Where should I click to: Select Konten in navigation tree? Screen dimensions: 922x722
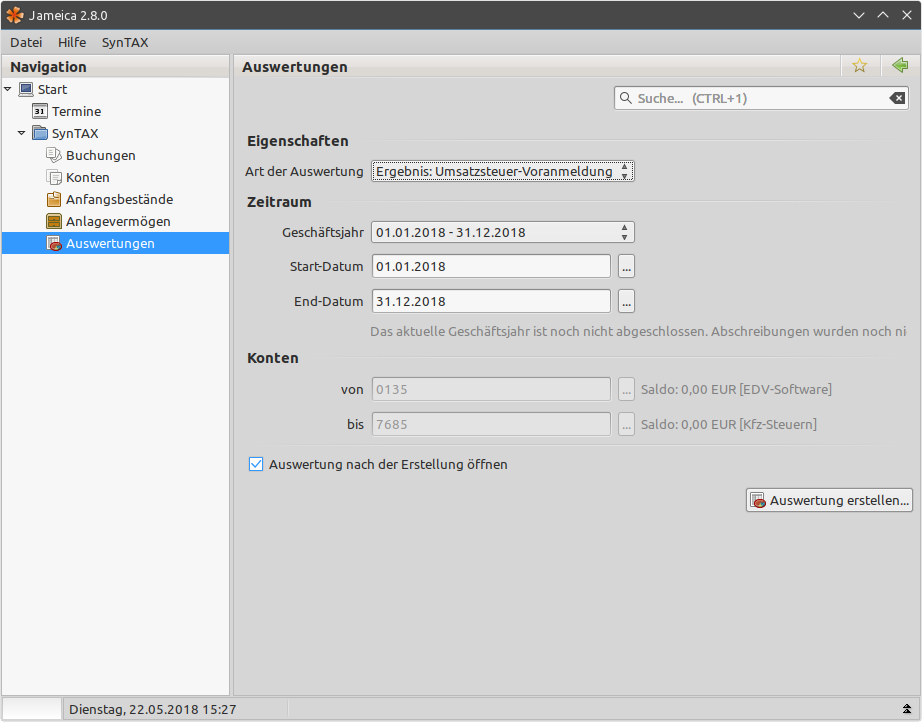pyautogui.click(x=88, y=177)
